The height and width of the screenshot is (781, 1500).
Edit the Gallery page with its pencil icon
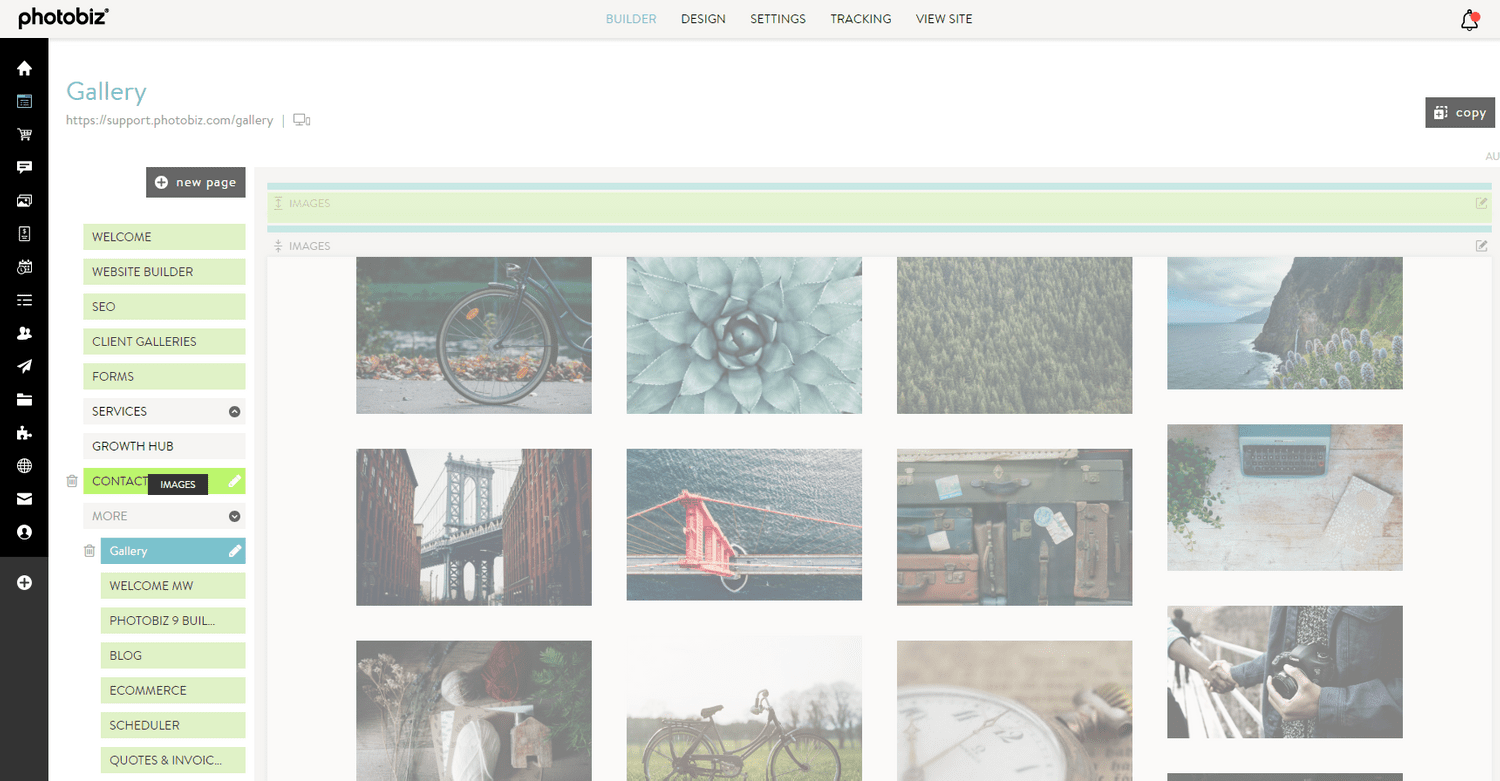point(234,550)
